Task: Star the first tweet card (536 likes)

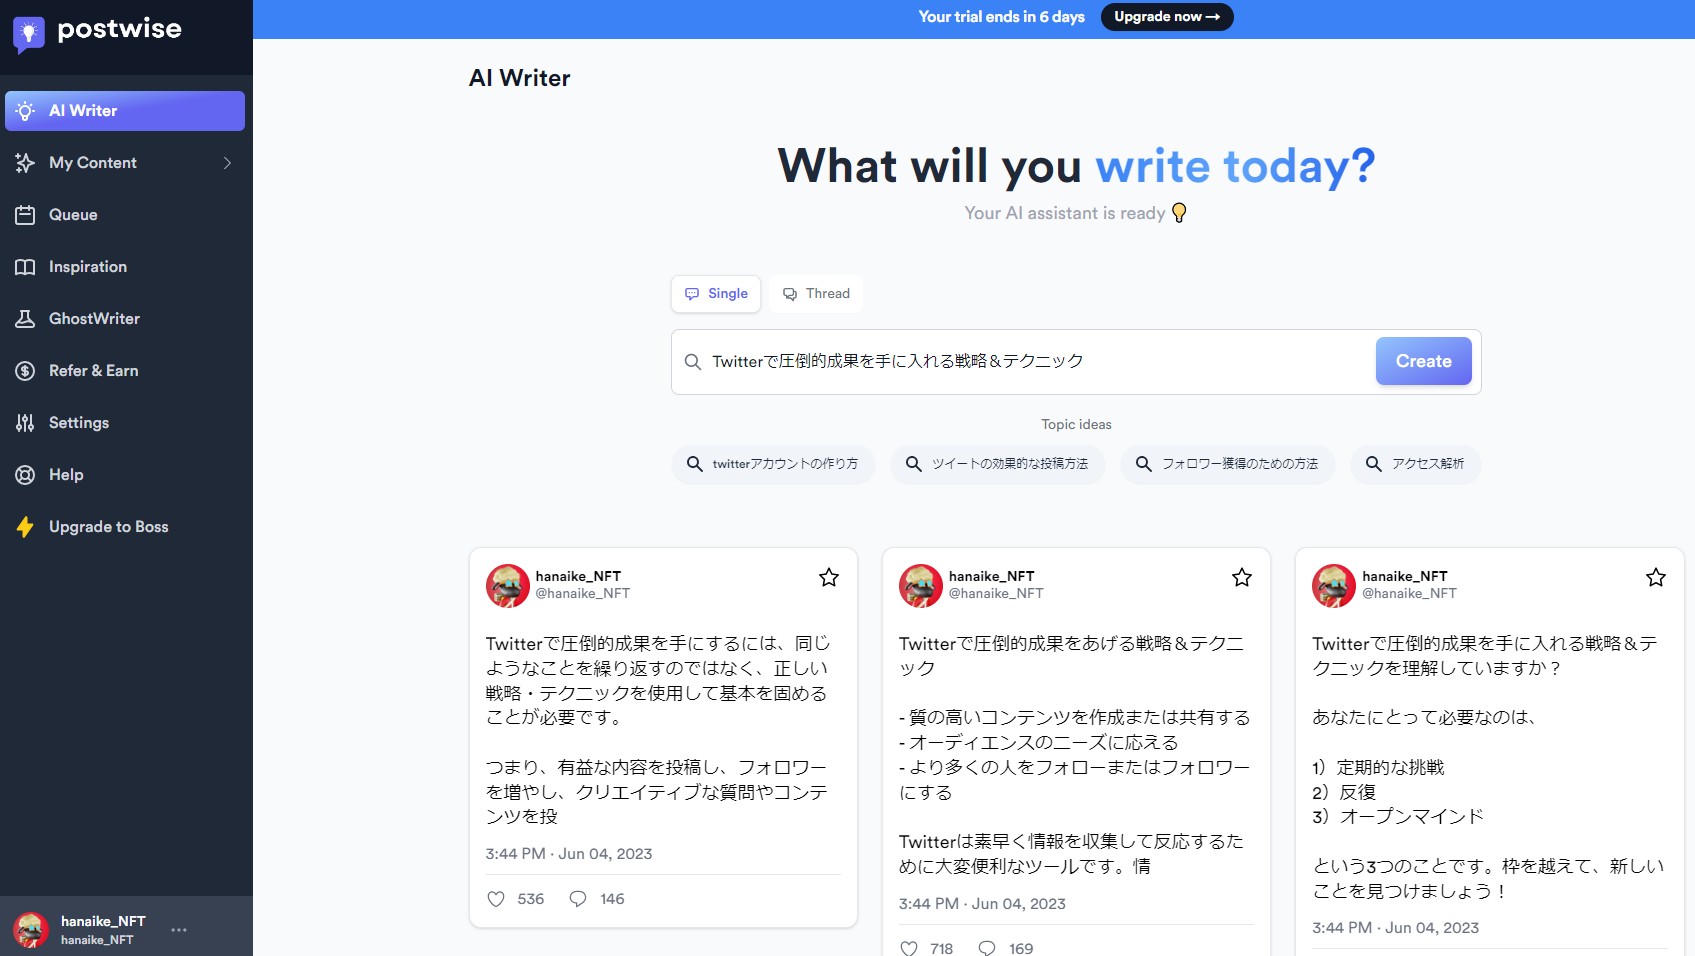Action: click(x=829, y=577)
